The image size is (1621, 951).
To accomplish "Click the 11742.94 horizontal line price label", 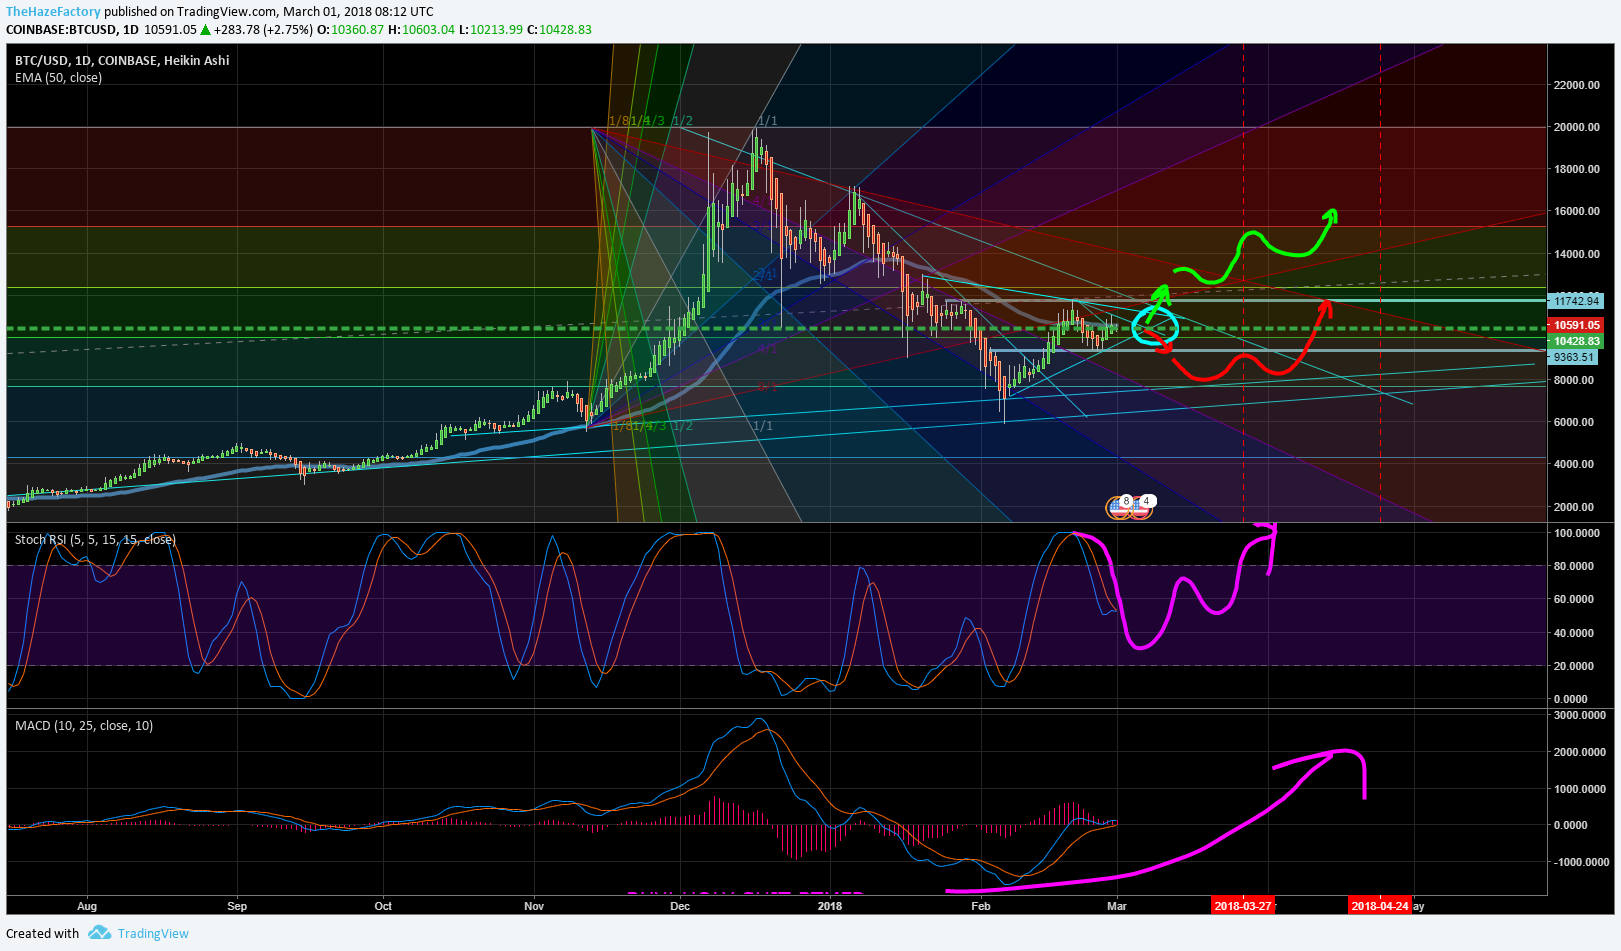I will coord(1576,301).
